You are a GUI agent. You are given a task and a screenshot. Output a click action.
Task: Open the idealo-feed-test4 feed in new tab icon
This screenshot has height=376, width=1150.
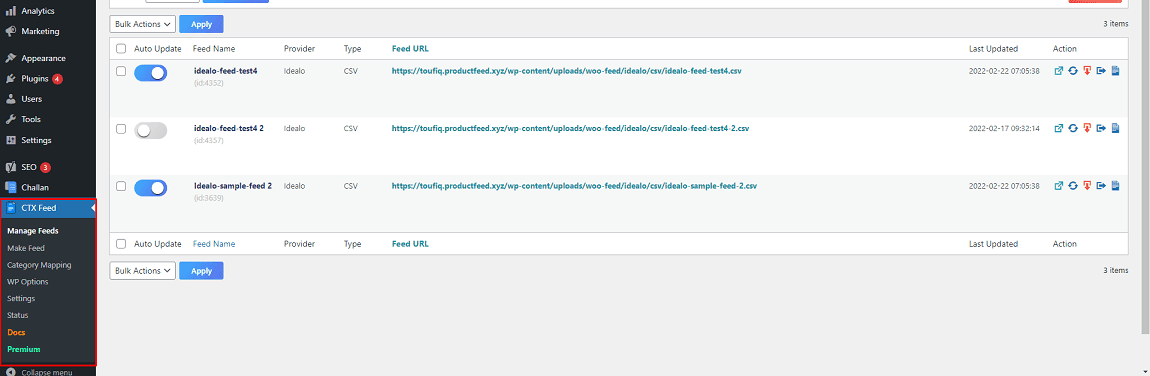[x=1058, y=71]
